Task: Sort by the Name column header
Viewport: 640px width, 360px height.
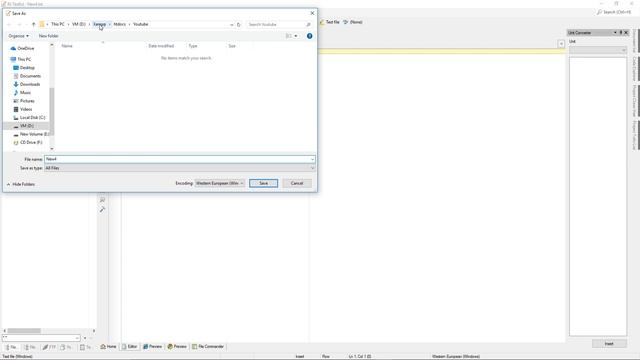Action: 67,46
